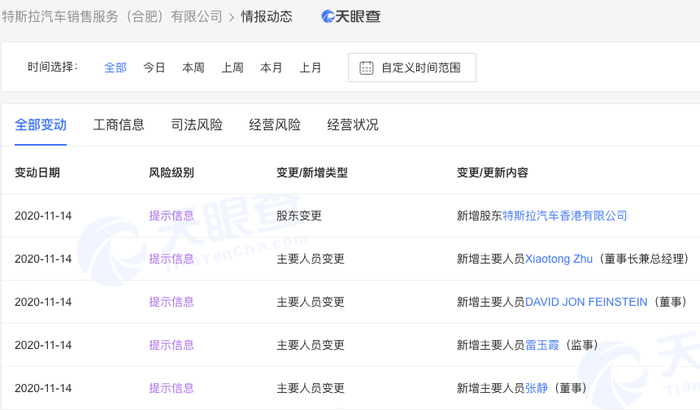Select the 全部 time filter
Viewport: 700px width, 410px height.
115,68
